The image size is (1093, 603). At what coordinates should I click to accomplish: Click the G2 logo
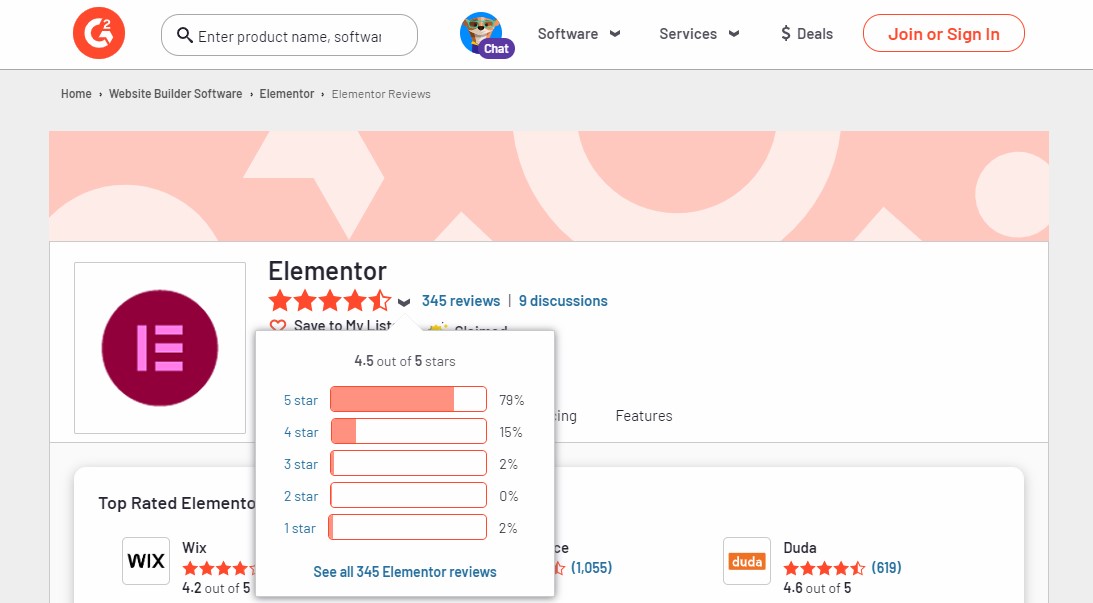(99, 33)
